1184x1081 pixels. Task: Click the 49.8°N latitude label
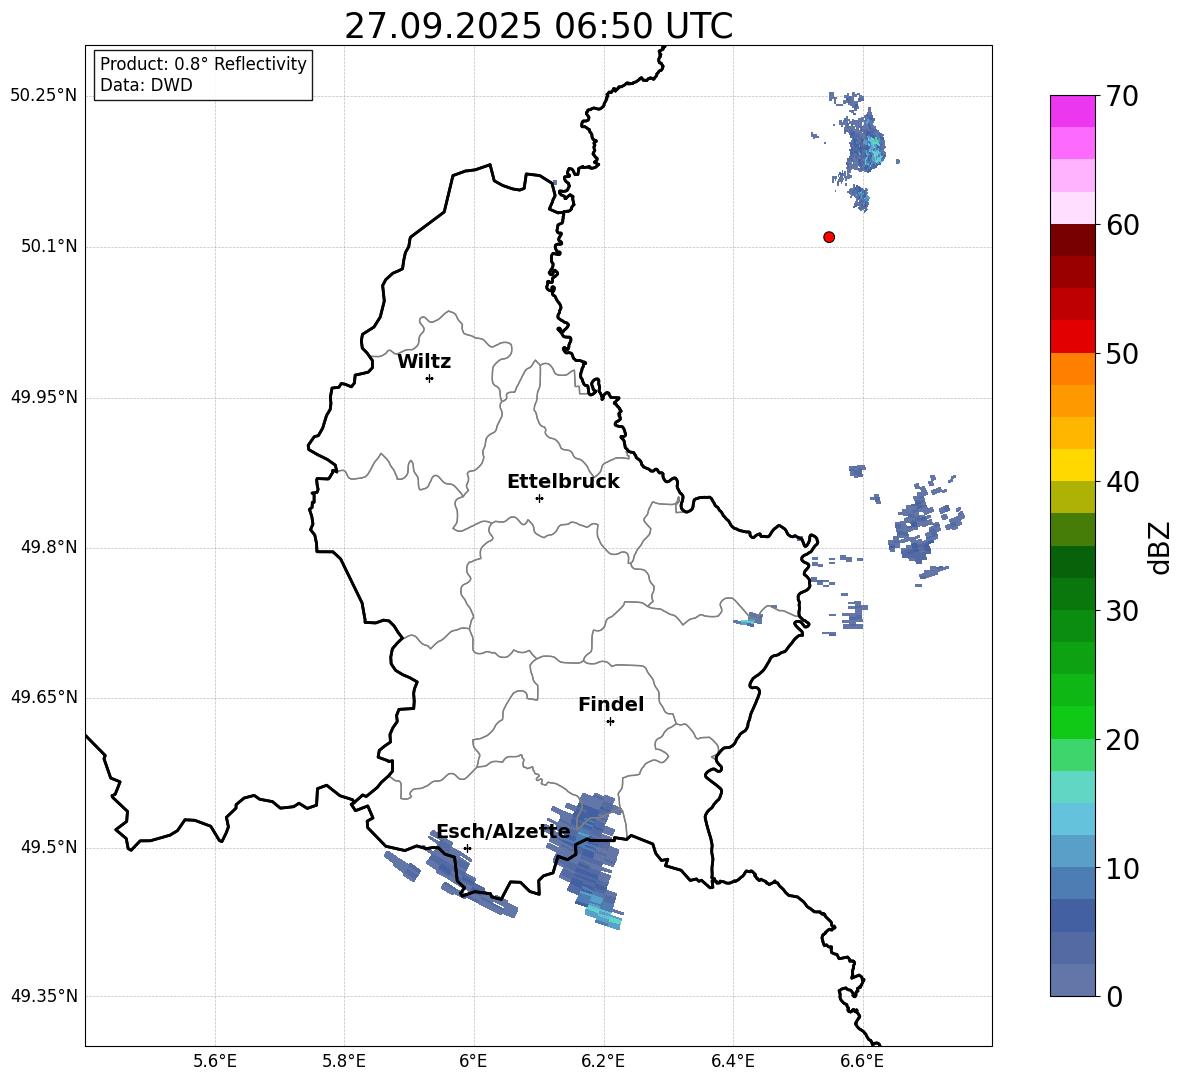pyautogui.click(x=49, y=547)
